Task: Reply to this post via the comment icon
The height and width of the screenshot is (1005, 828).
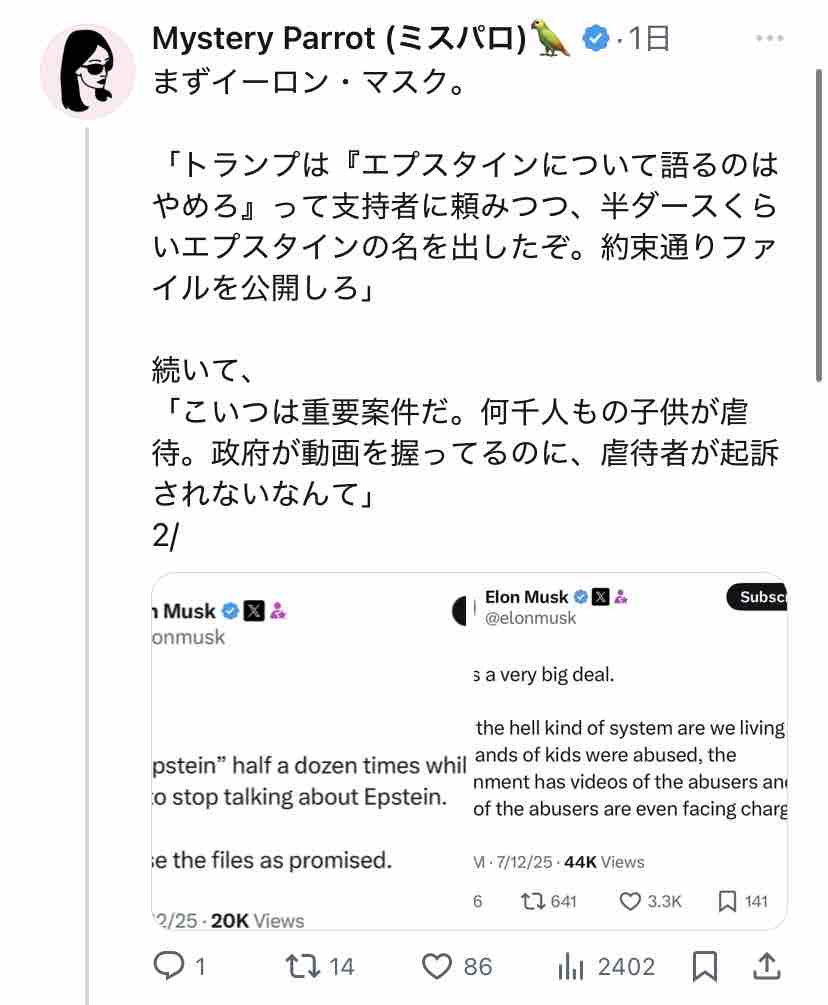Action: point(166,965)
